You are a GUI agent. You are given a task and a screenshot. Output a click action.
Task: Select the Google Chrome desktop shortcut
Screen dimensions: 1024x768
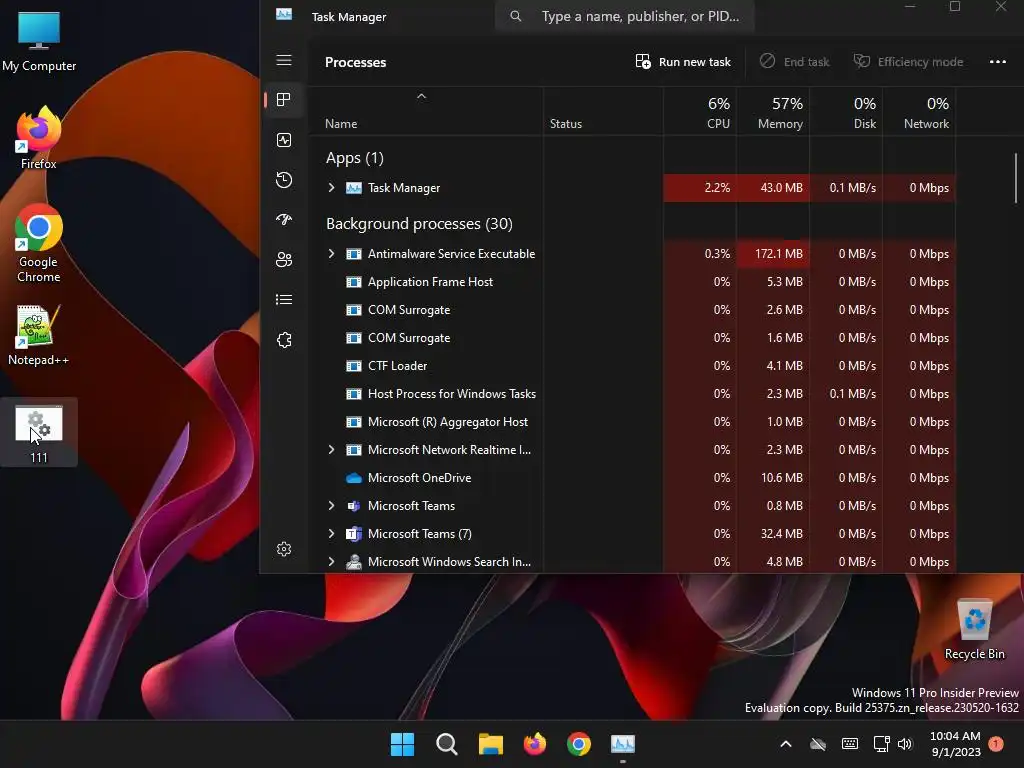(x=39, y=244)
